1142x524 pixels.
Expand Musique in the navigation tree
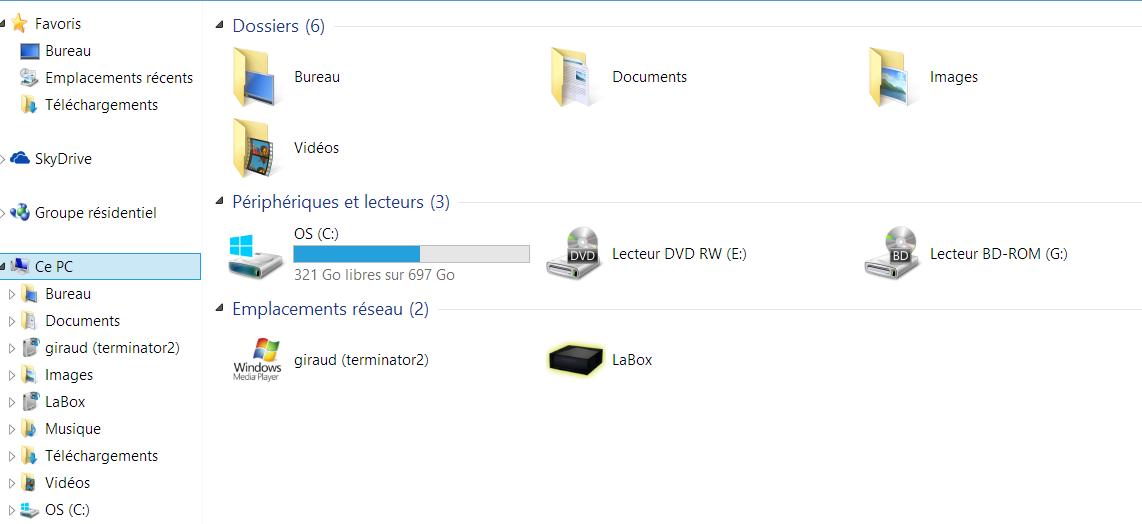pyautogui.click(x=11, y=429)
